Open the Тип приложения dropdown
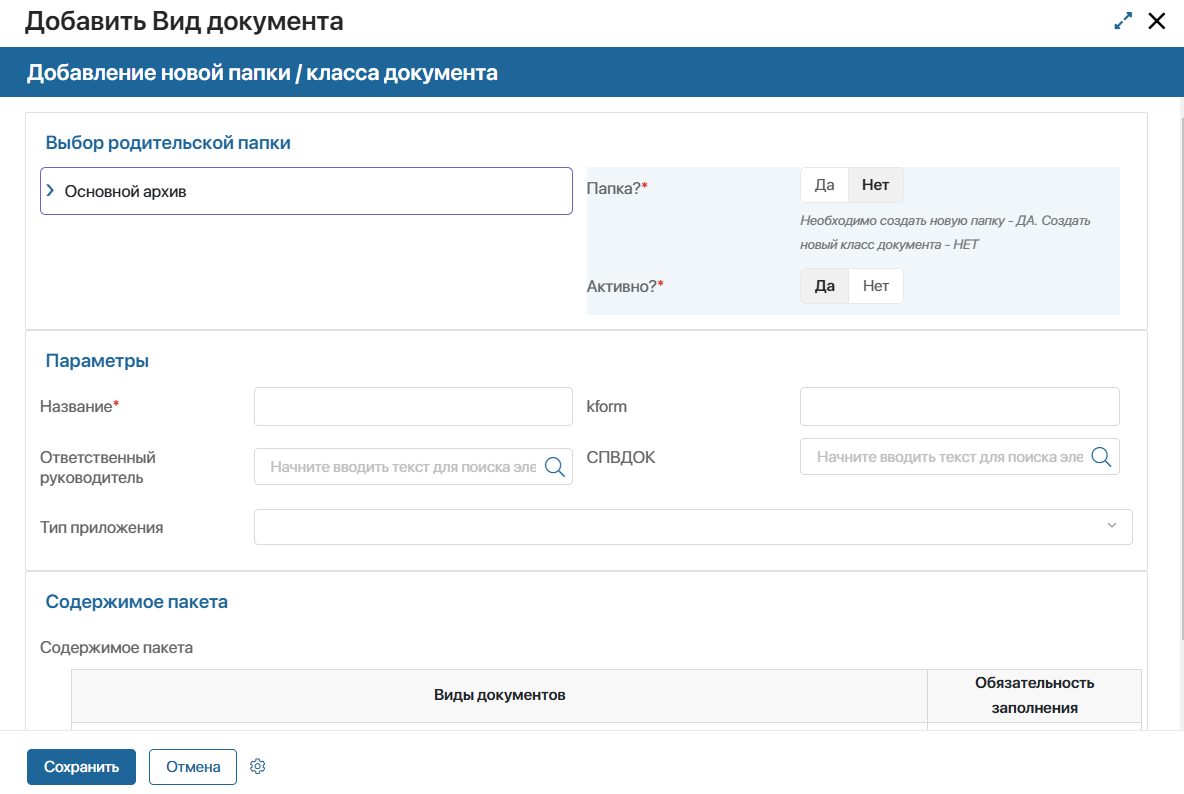Screen dimensions: 1184x794 [x=680, y=527]
